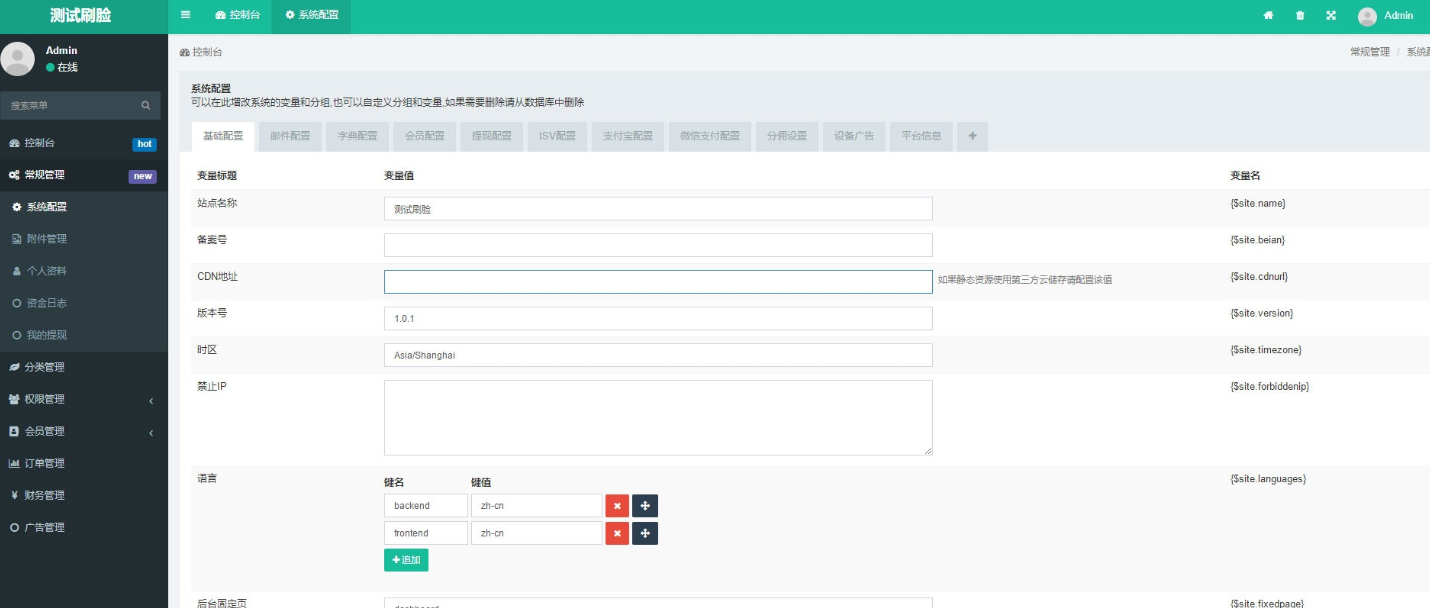
Task: Open 附件管理 in the sidebar
Action: click(x=47, y=239)
